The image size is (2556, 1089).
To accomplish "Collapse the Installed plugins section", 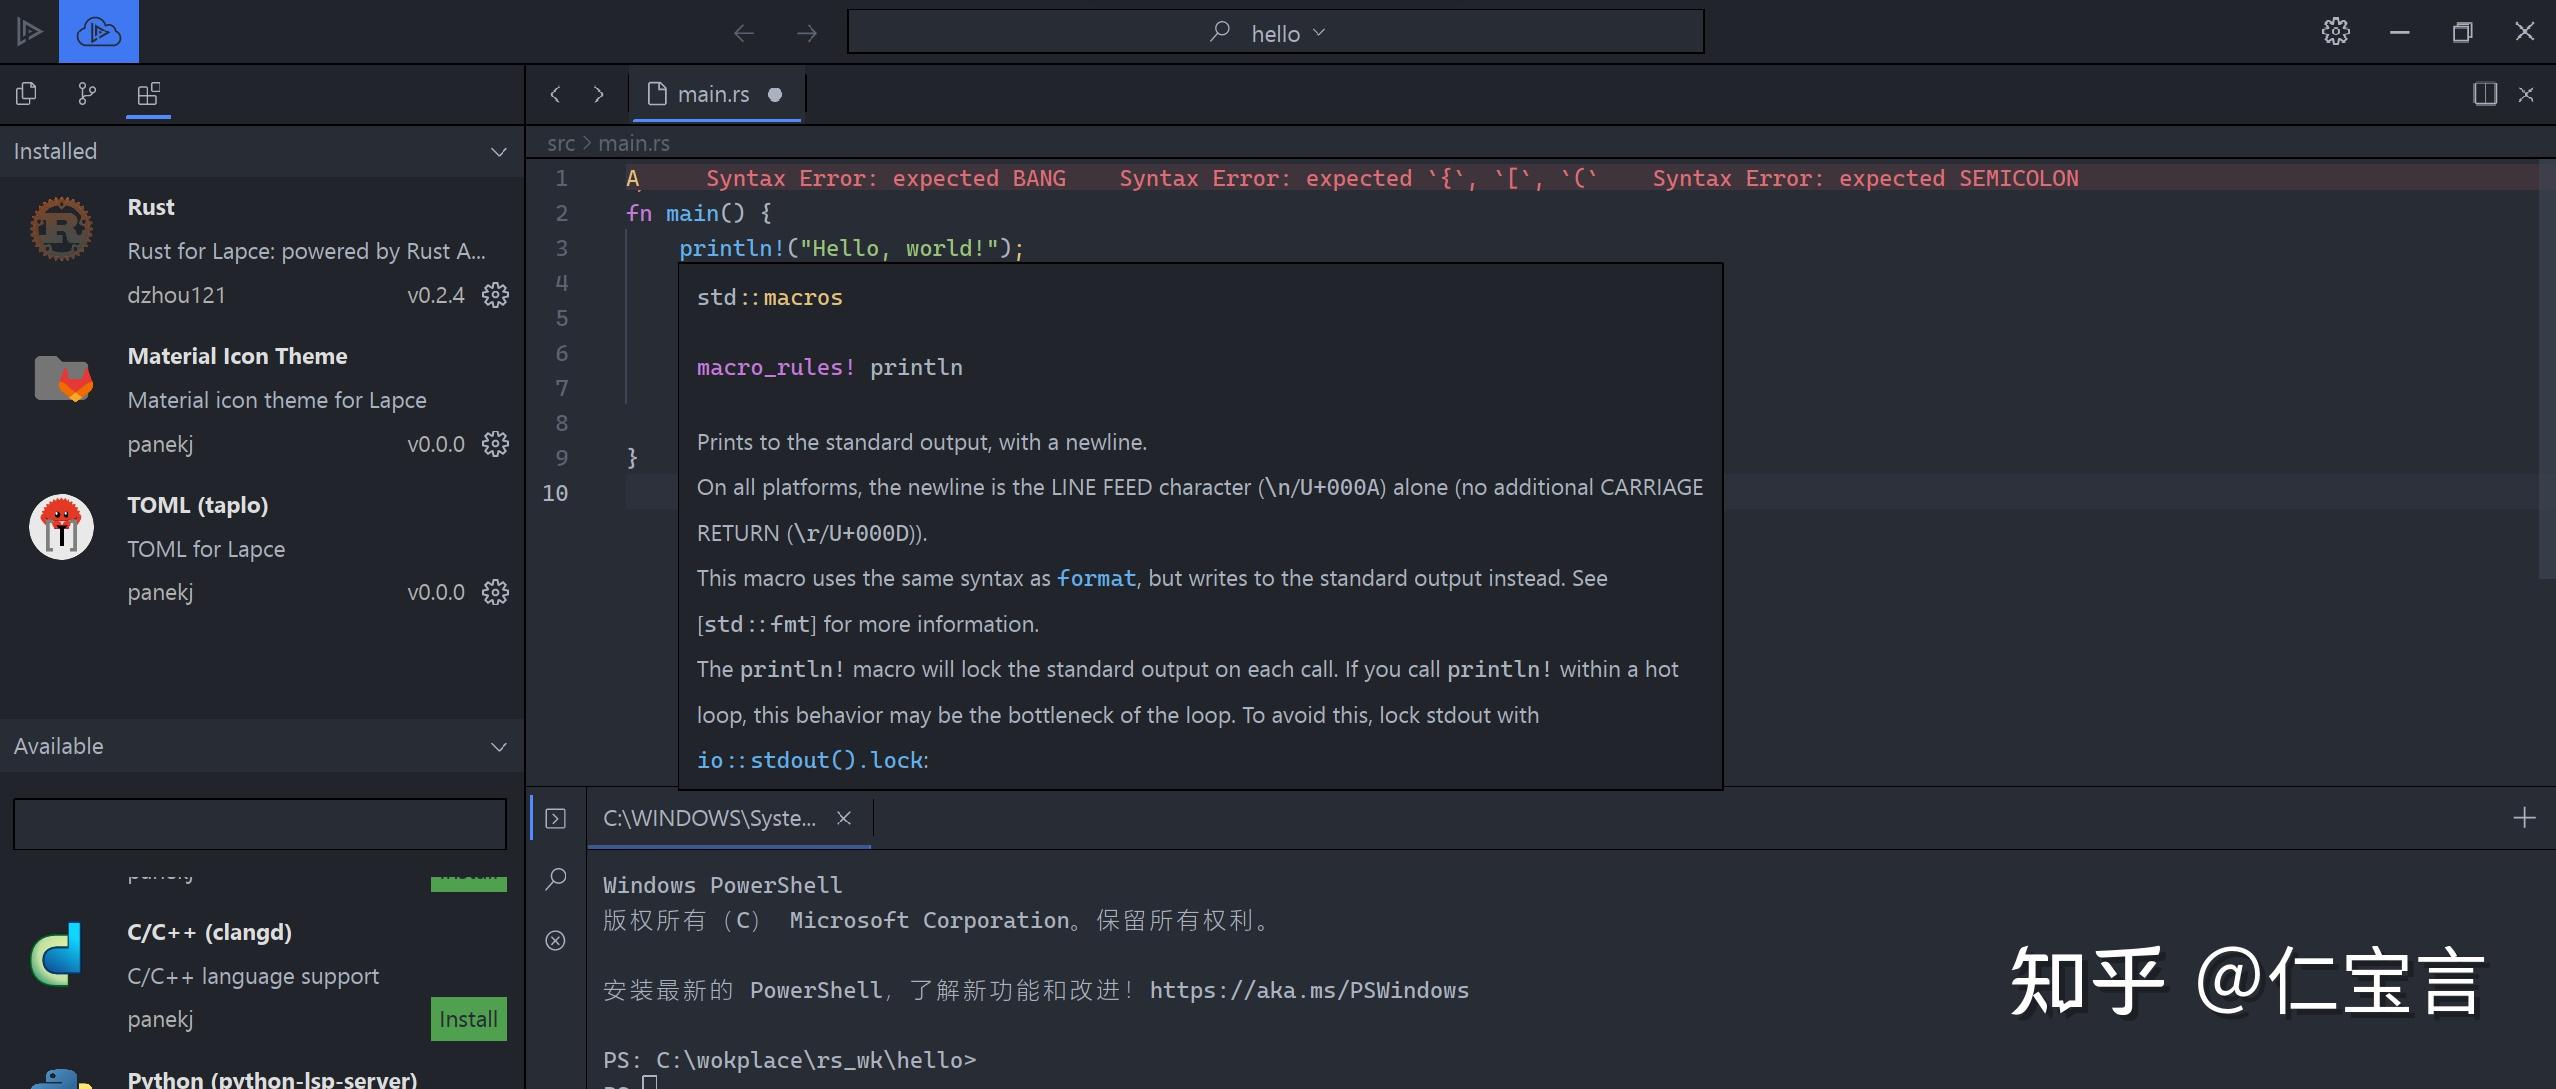I will coord(498,152).
